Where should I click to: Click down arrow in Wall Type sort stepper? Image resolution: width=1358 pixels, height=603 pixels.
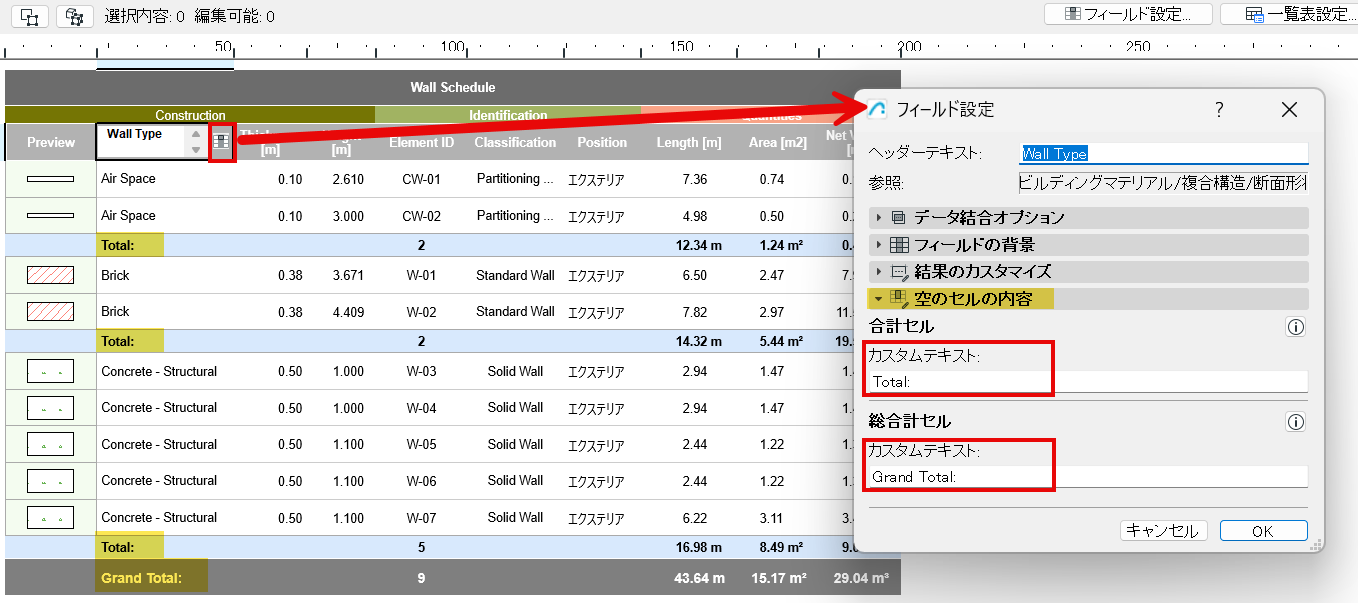(196, 150)
